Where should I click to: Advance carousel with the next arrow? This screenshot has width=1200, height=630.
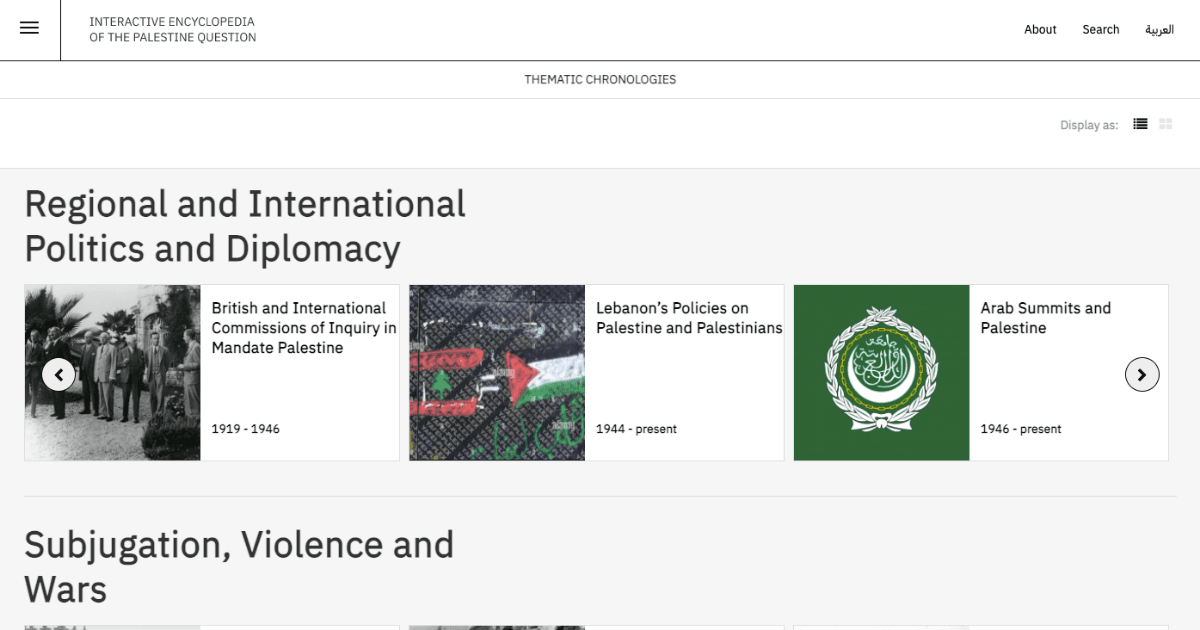1142,374
